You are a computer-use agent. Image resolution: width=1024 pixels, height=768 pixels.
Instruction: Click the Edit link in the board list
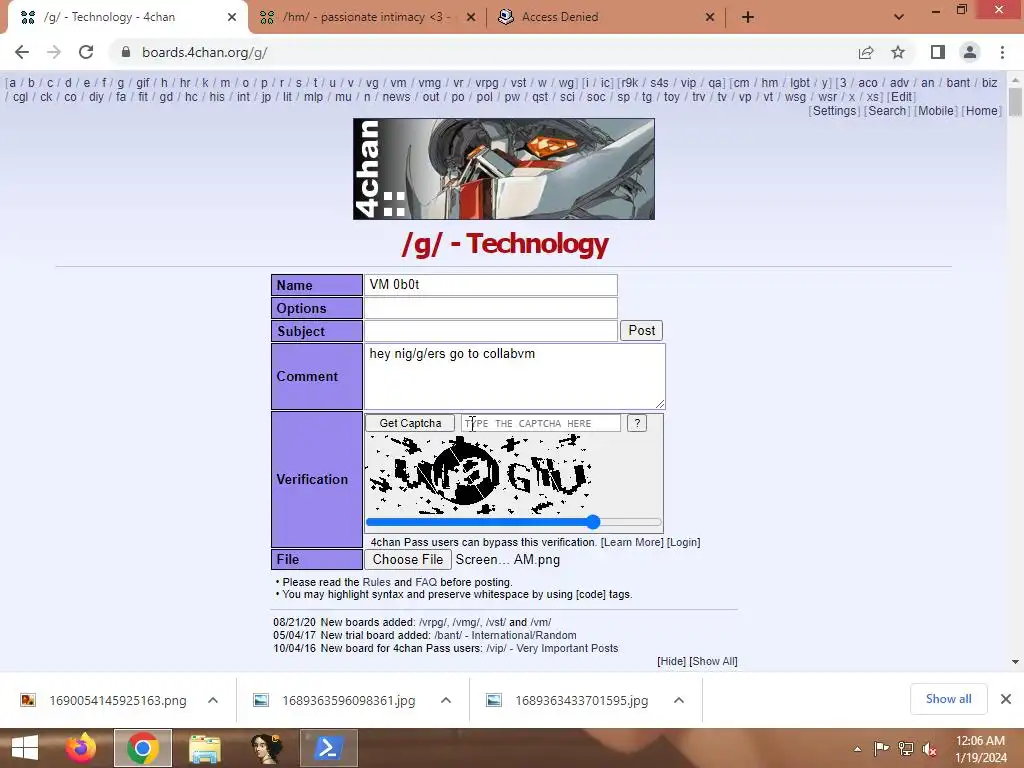tap(901, 97)
